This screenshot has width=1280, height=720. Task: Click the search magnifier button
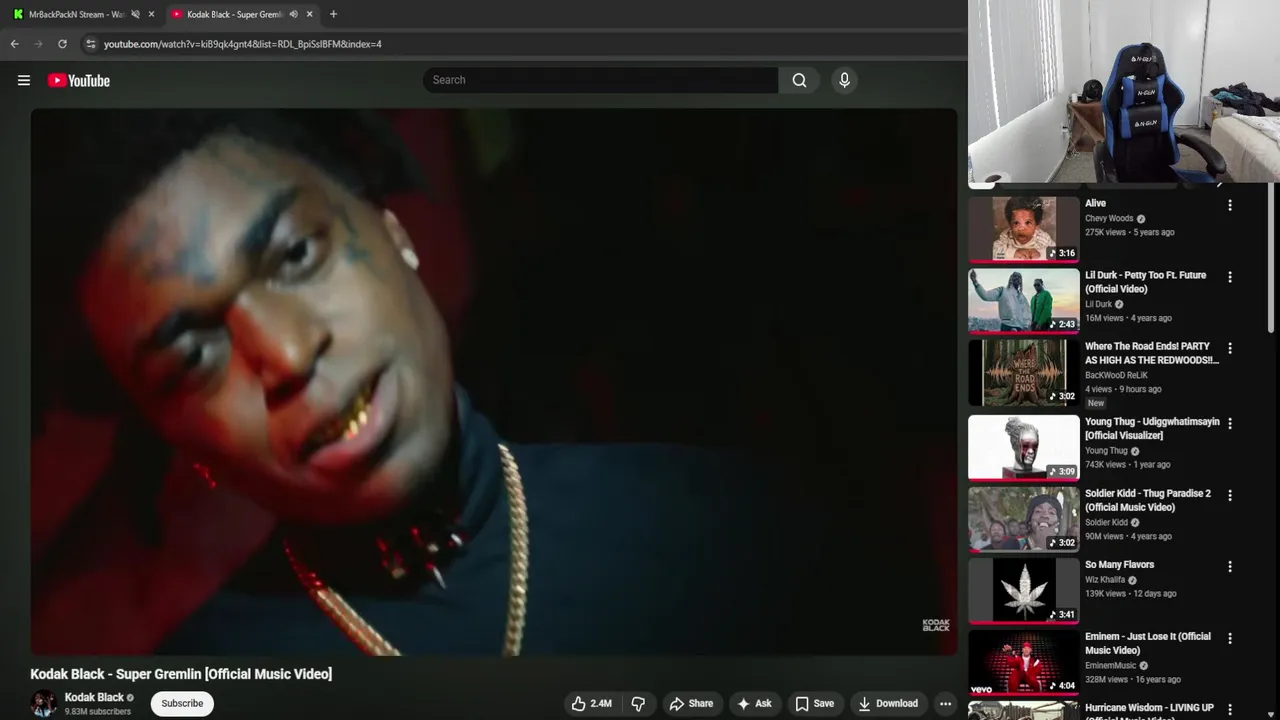[799, 80]
